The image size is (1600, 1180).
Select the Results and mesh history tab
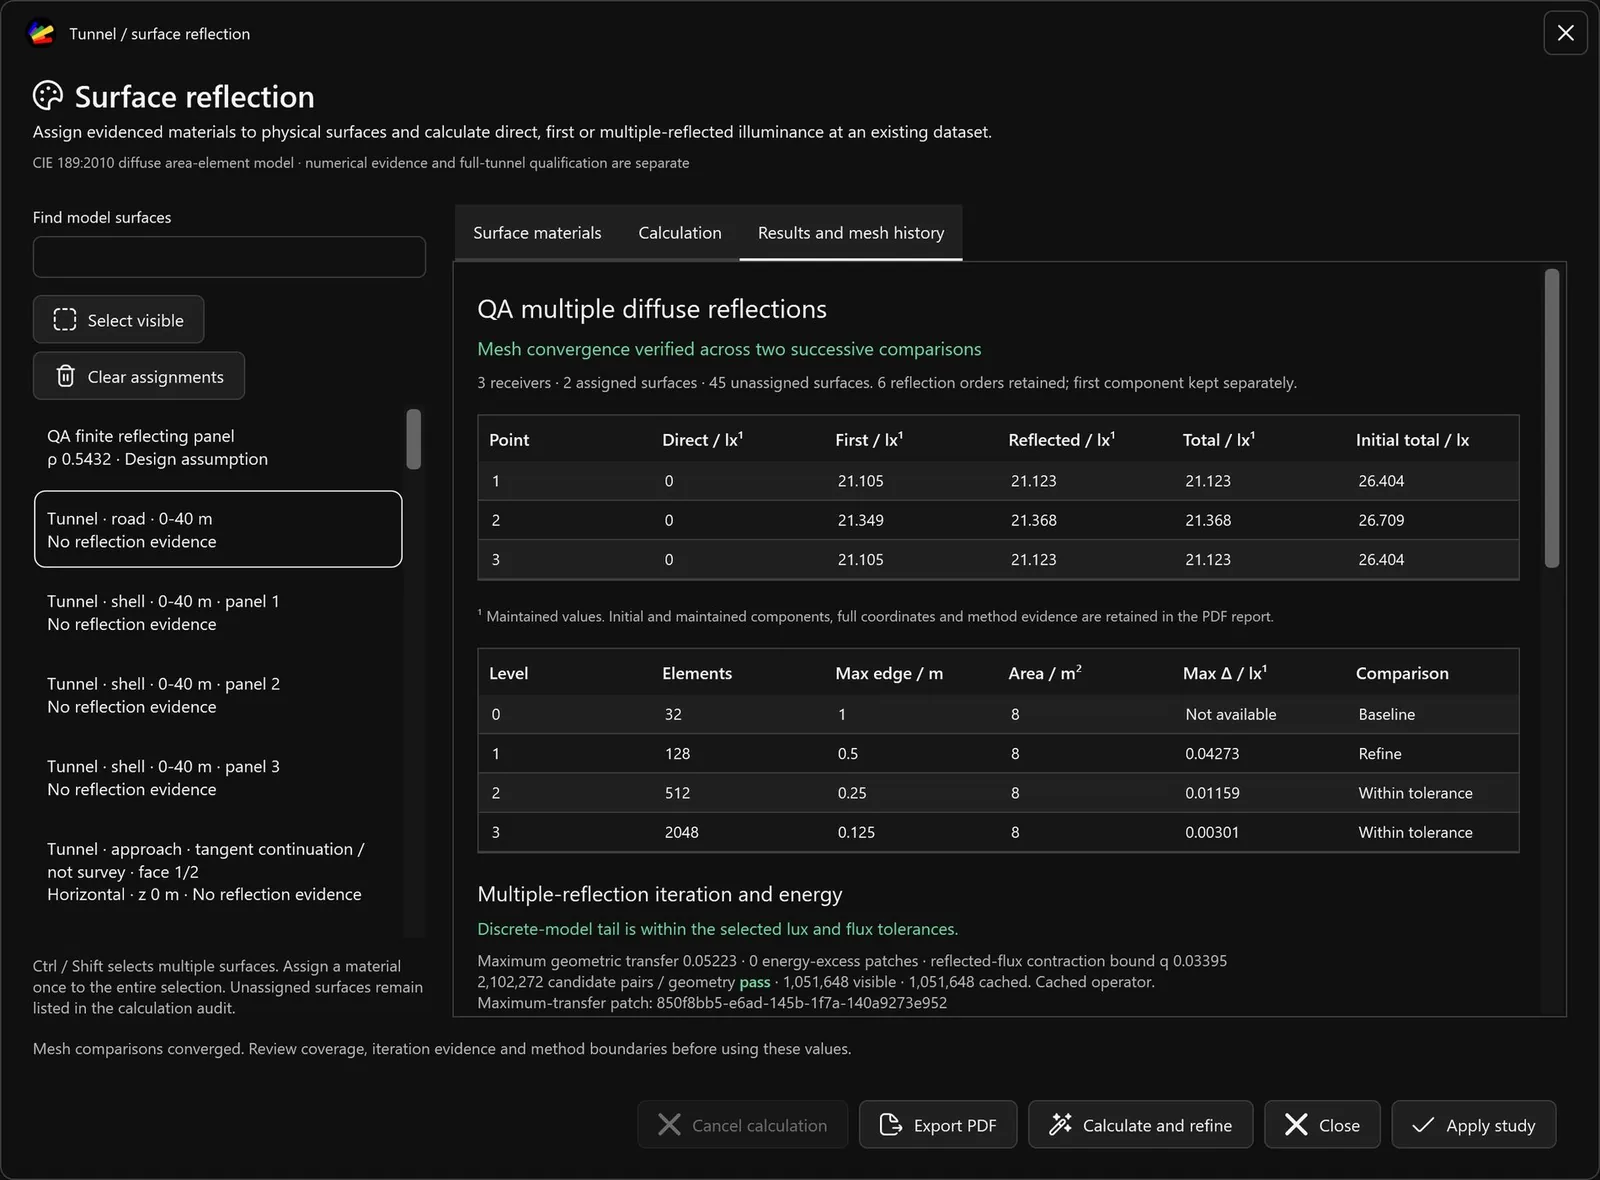pos(851,233)
